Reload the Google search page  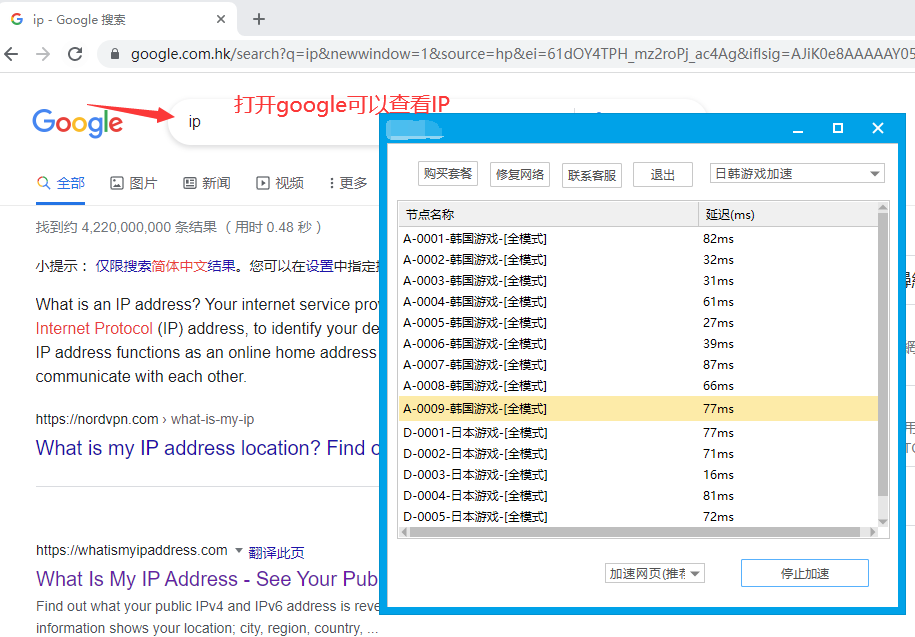(x=75, y=54)
